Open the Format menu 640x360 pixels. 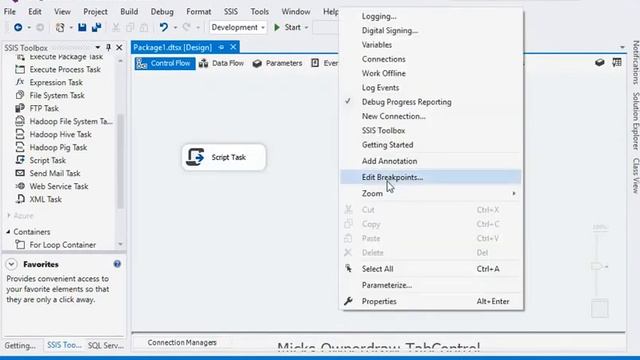(x=199, y=11)
